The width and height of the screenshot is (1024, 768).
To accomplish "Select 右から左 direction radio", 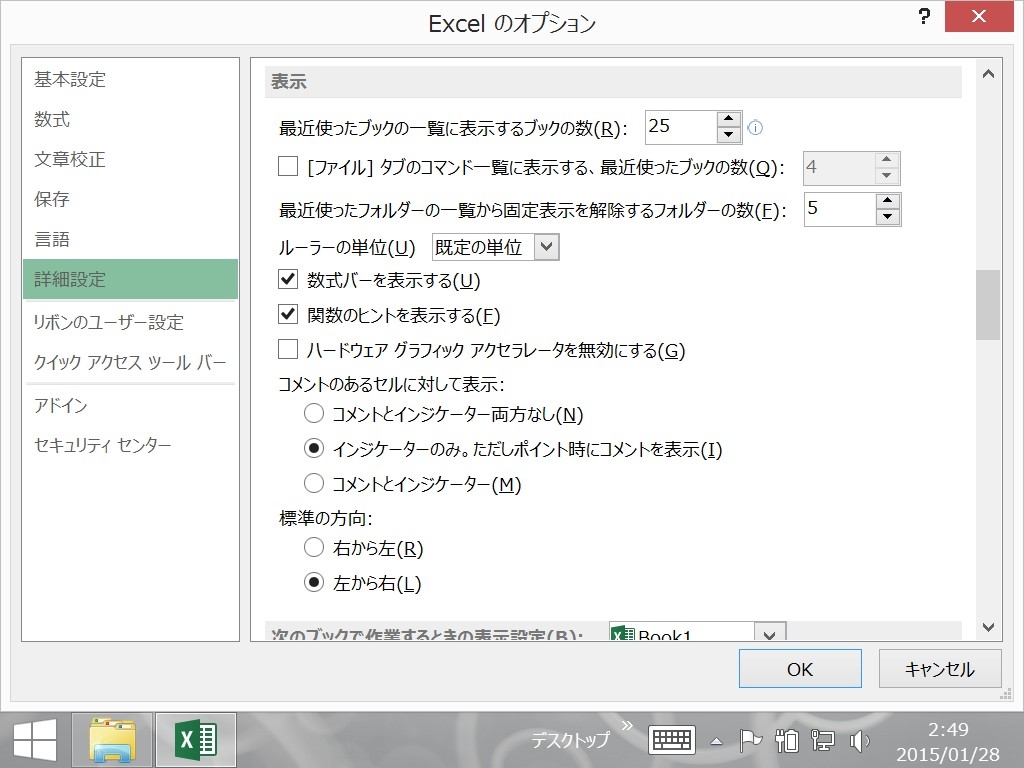I will tap(314, 547).
